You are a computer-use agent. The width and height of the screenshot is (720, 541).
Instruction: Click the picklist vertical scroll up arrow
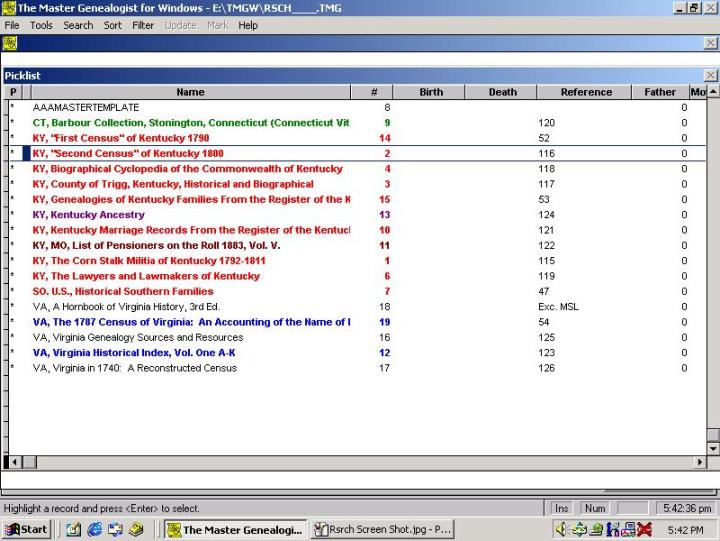(x=713, y=91)
